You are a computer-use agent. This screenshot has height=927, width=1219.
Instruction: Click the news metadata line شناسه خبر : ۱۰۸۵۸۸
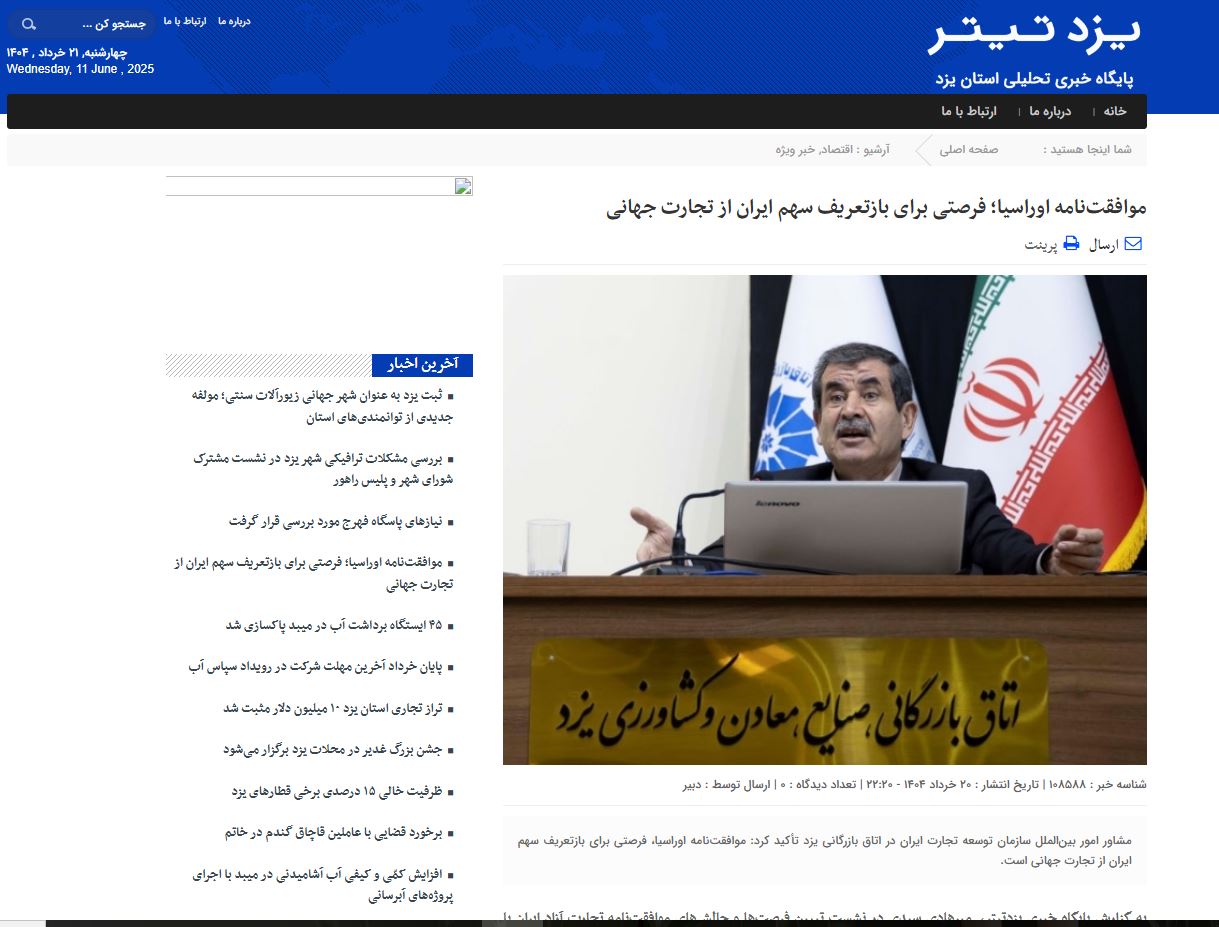(x=915, y=785)
